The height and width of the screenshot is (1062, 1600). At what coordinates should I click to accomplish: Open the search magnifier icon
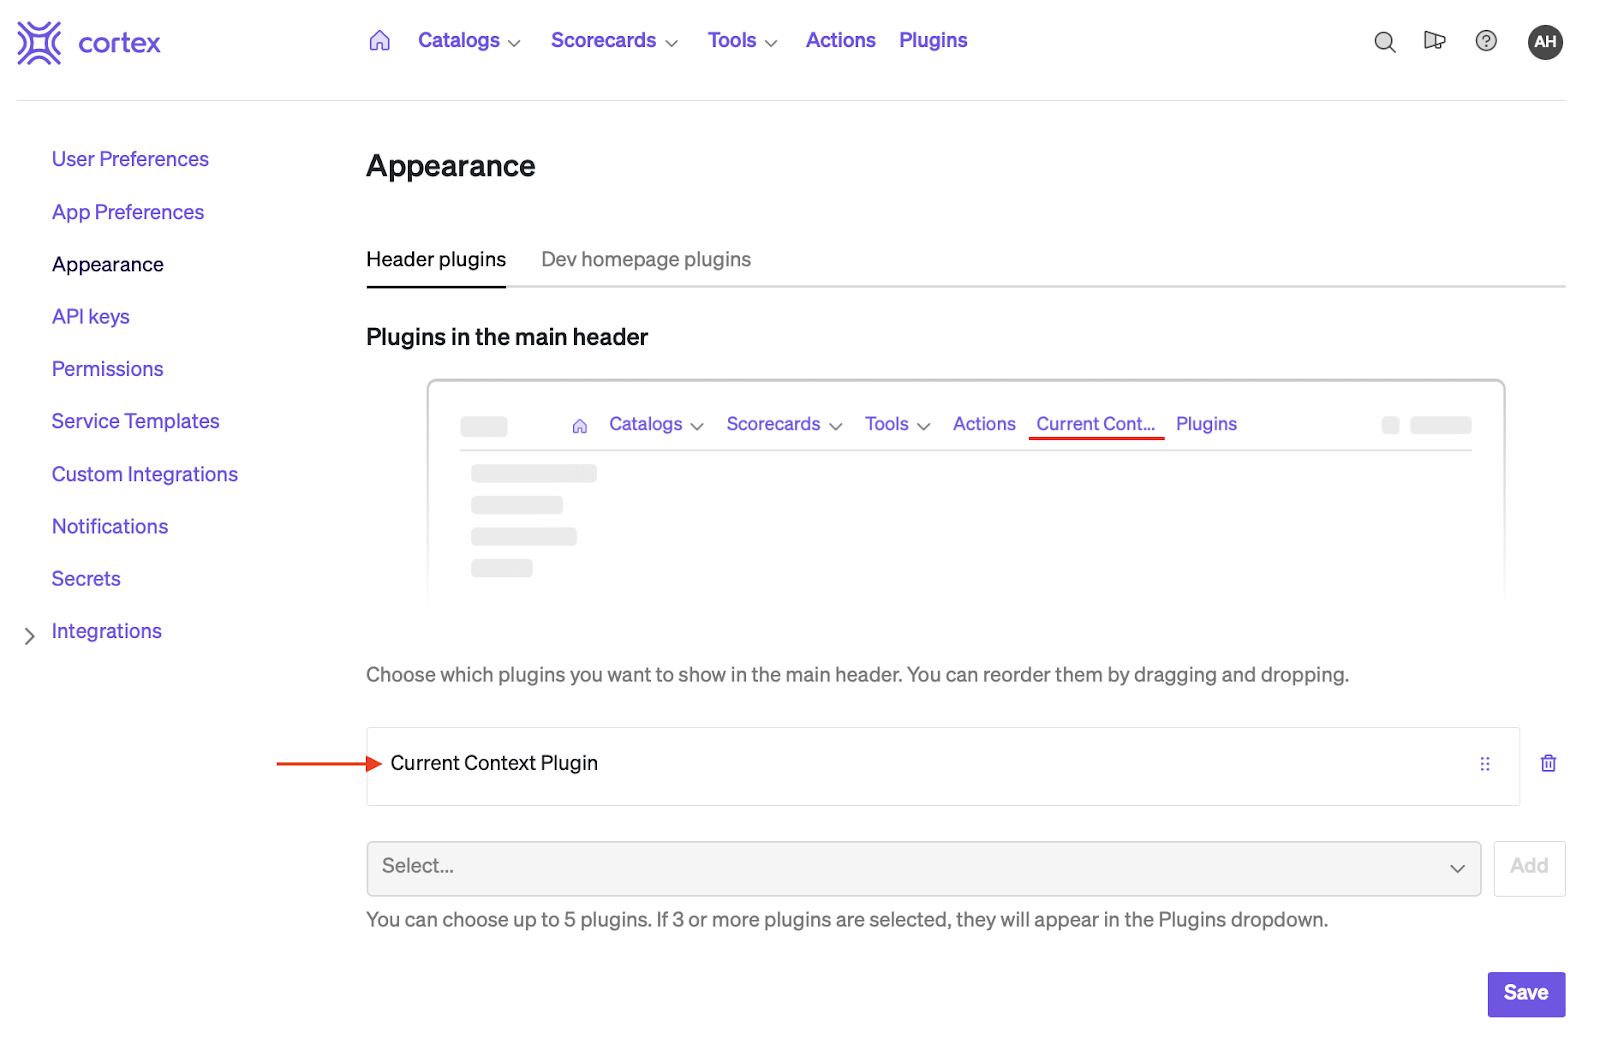point(1384,42)
